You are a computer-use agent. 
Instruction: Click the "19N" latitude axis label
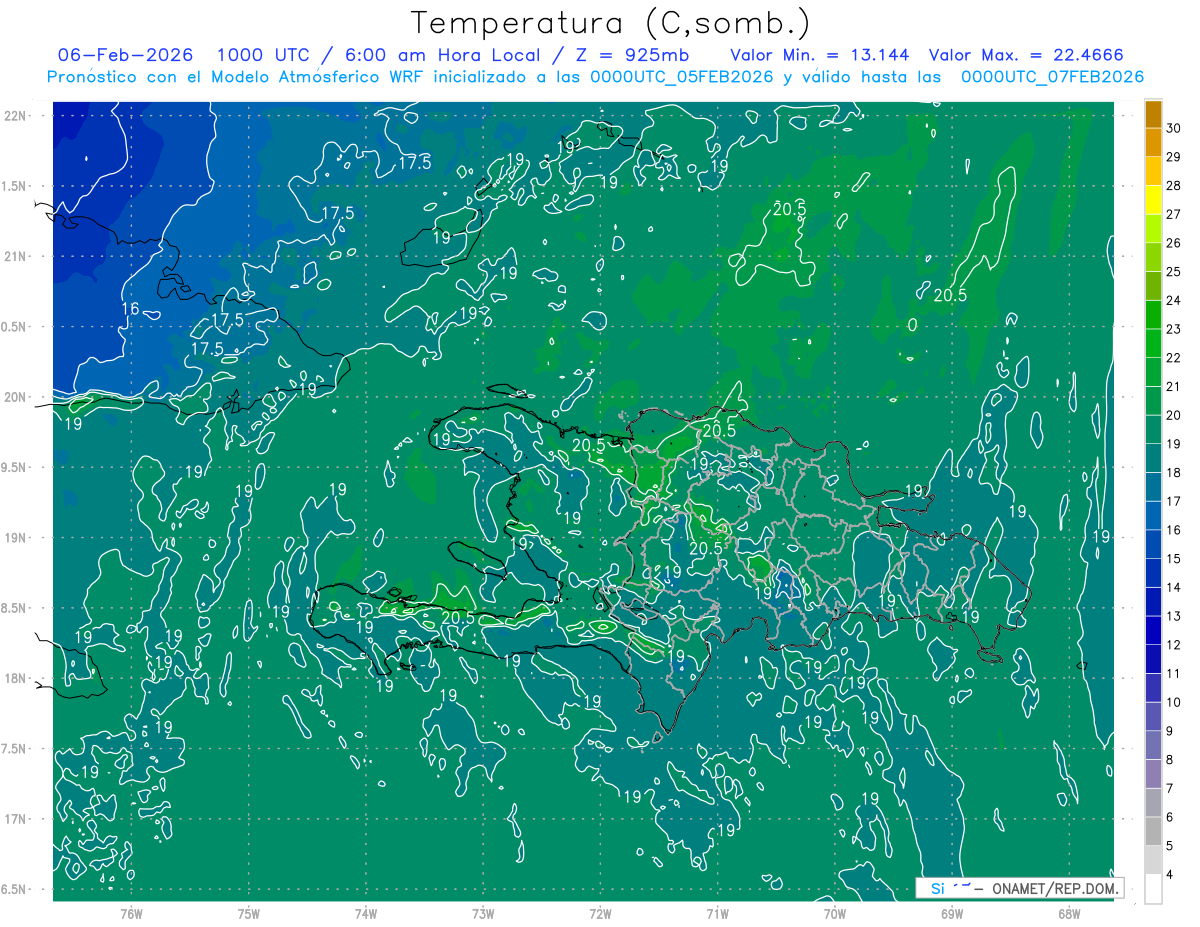pos(15,538)
